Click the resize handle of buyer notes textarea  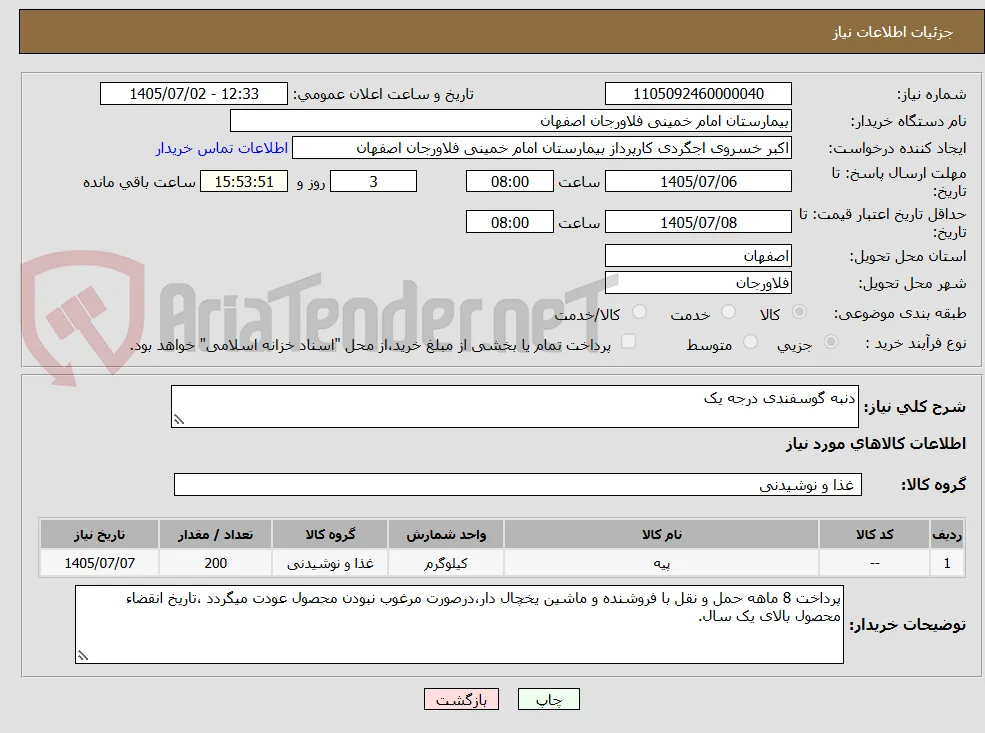coord(82,656)
